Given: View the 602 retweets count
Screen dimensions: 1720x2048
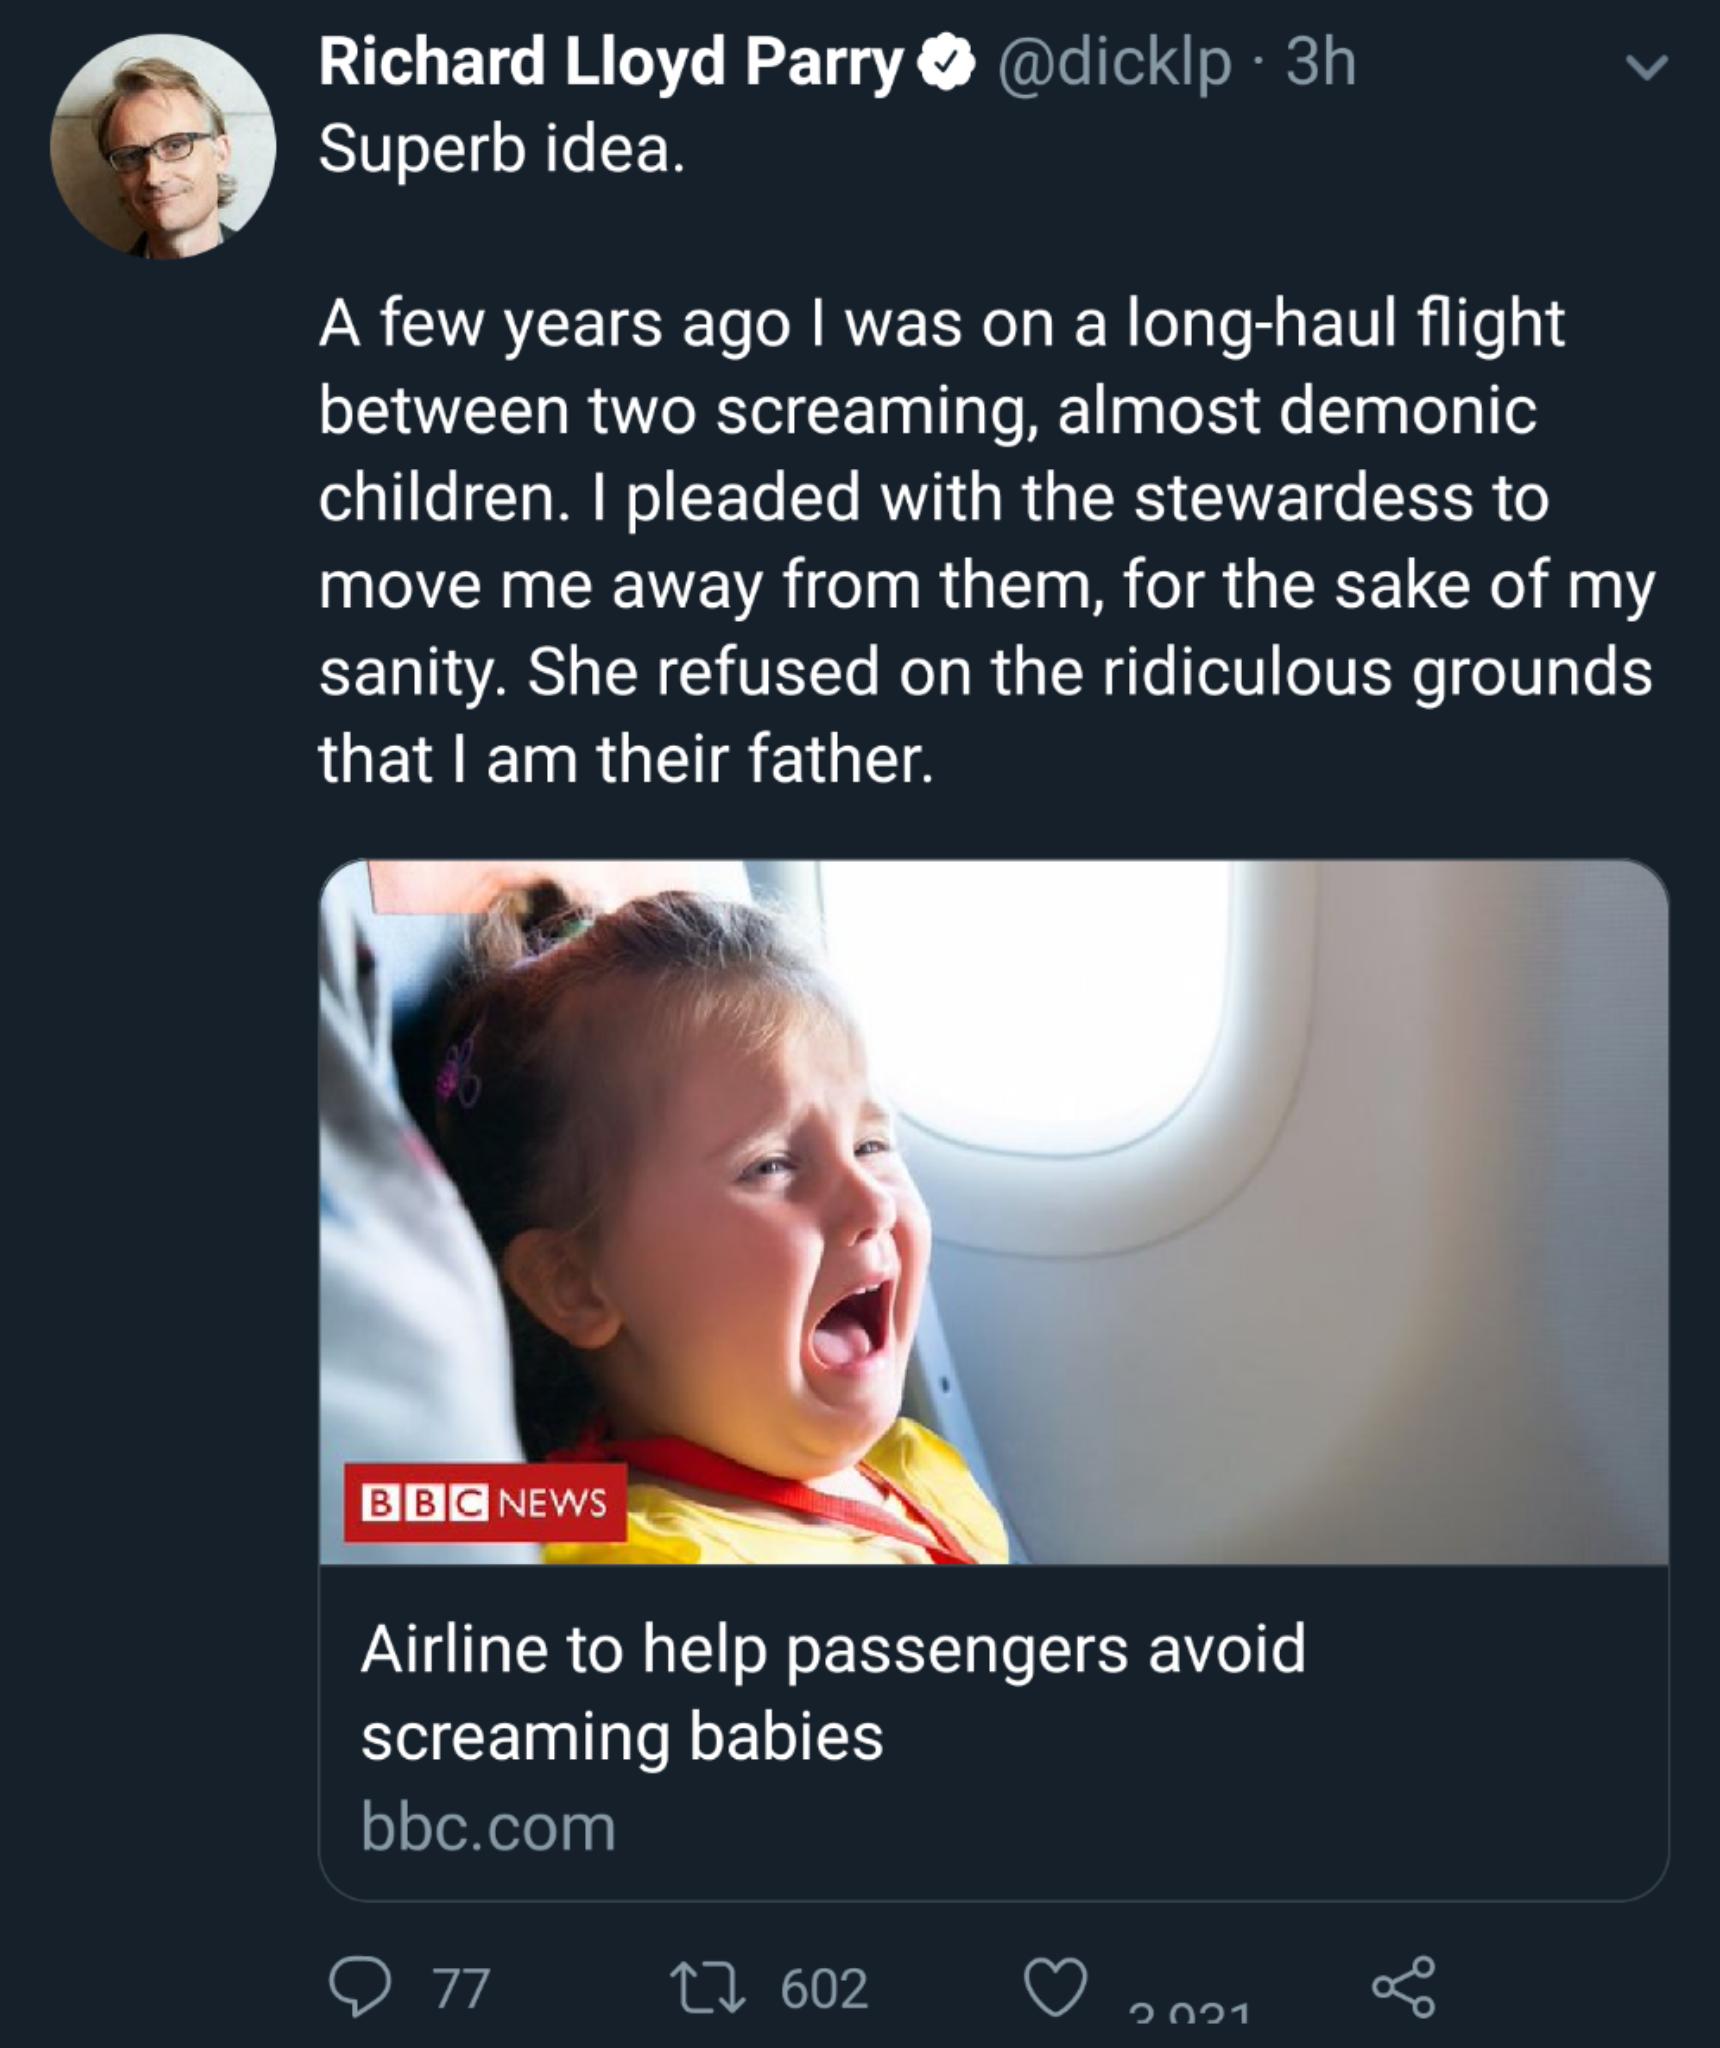Looking at the screenshot, I should coord(824,1988).
